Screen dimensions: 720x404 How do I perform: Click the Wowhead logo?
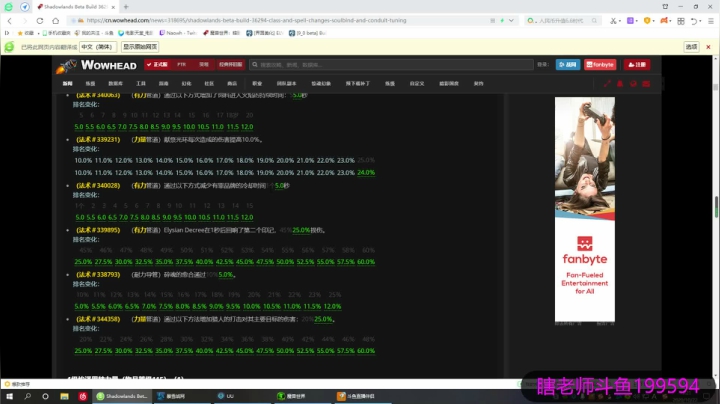click(96, 66)
